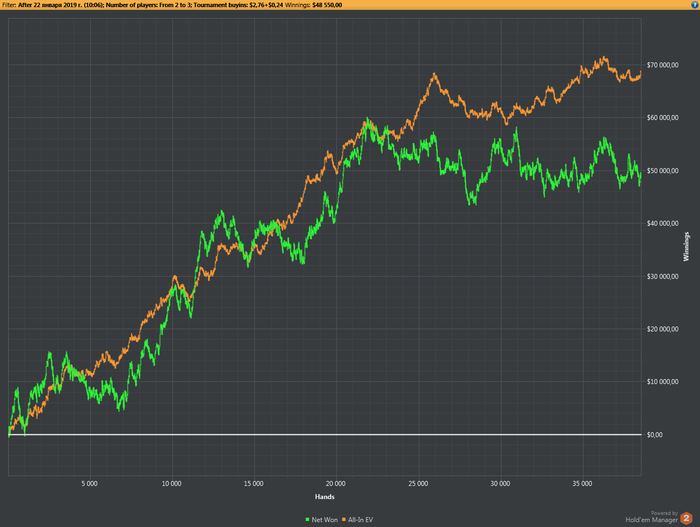Select the Net Won legend label
Image resolution: width=700 pixels, height=527 pixels.
(x=325, y=520)
